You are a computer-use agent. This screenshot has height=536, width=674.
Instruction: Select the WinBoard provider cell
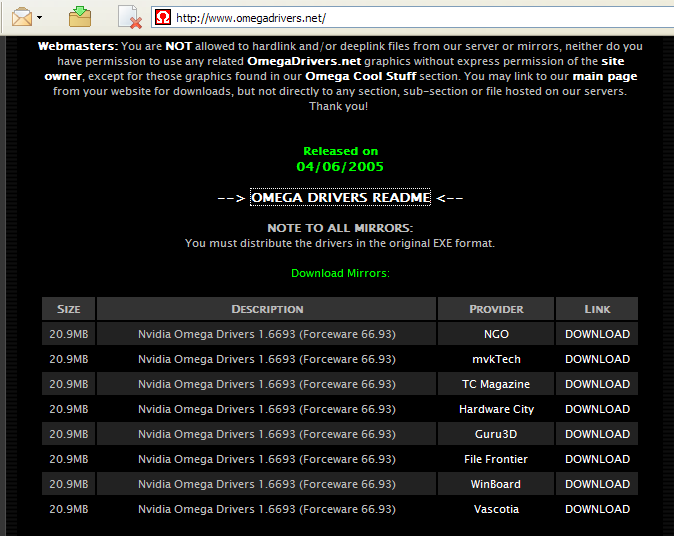coord(496,484)
